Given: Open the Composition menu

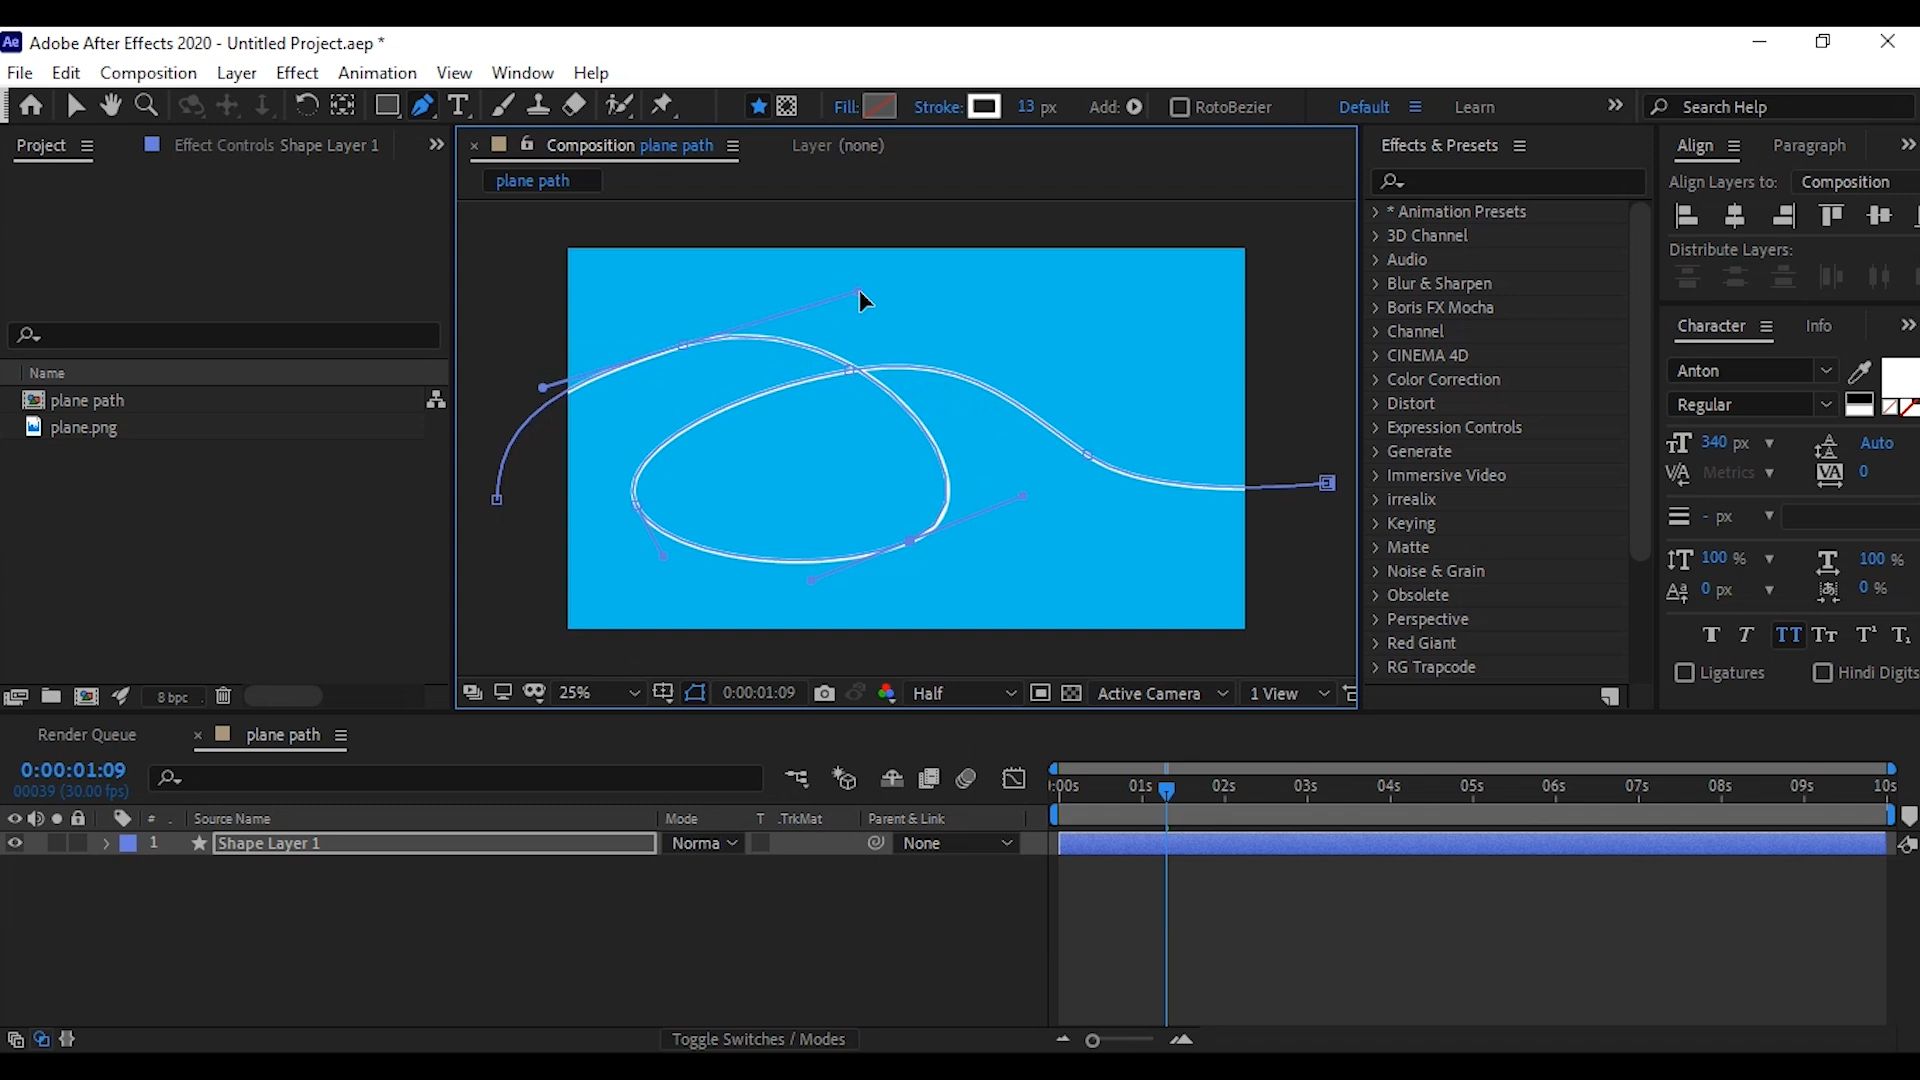Looking at the screenshot, I should coord(148,73).
